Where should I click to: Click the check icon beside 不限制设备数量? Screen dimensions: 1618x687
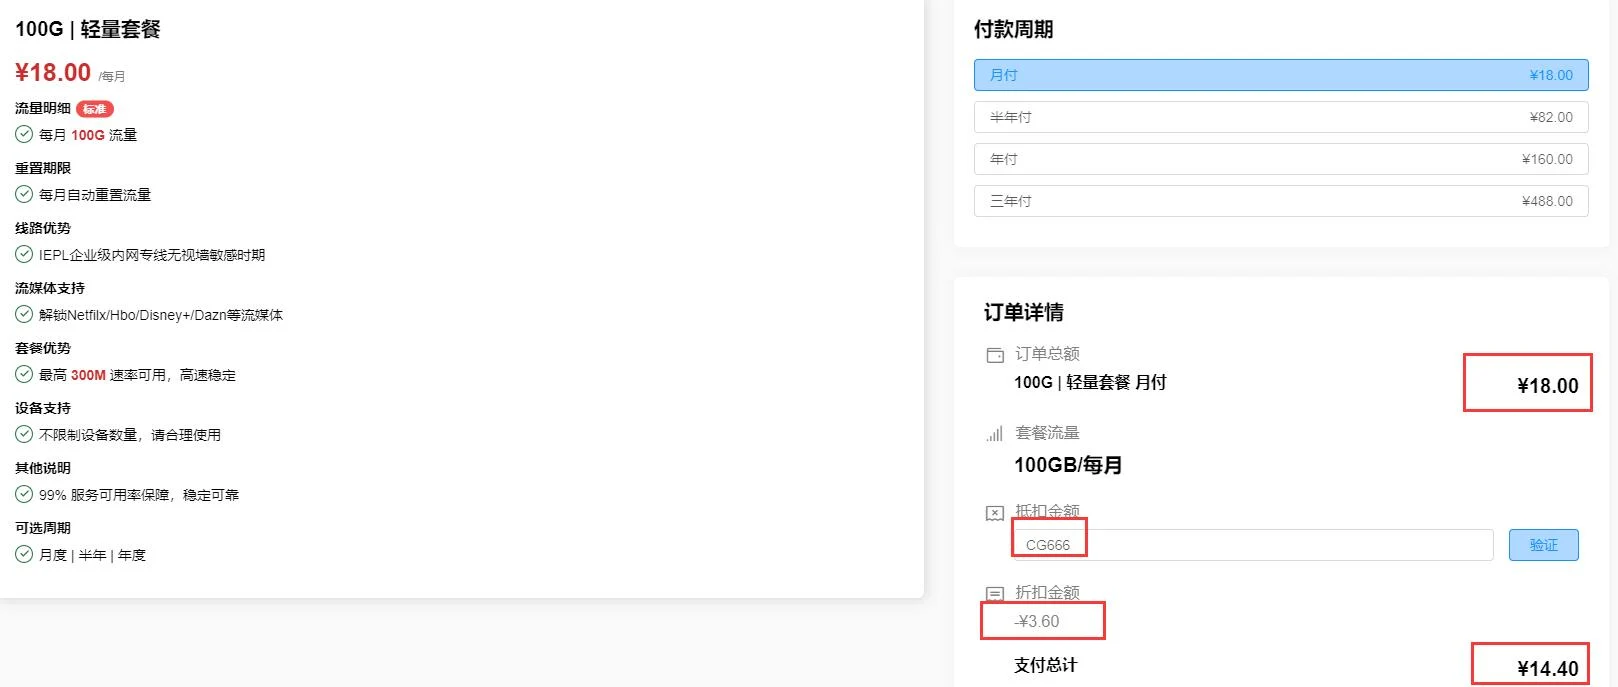[24, 434]
